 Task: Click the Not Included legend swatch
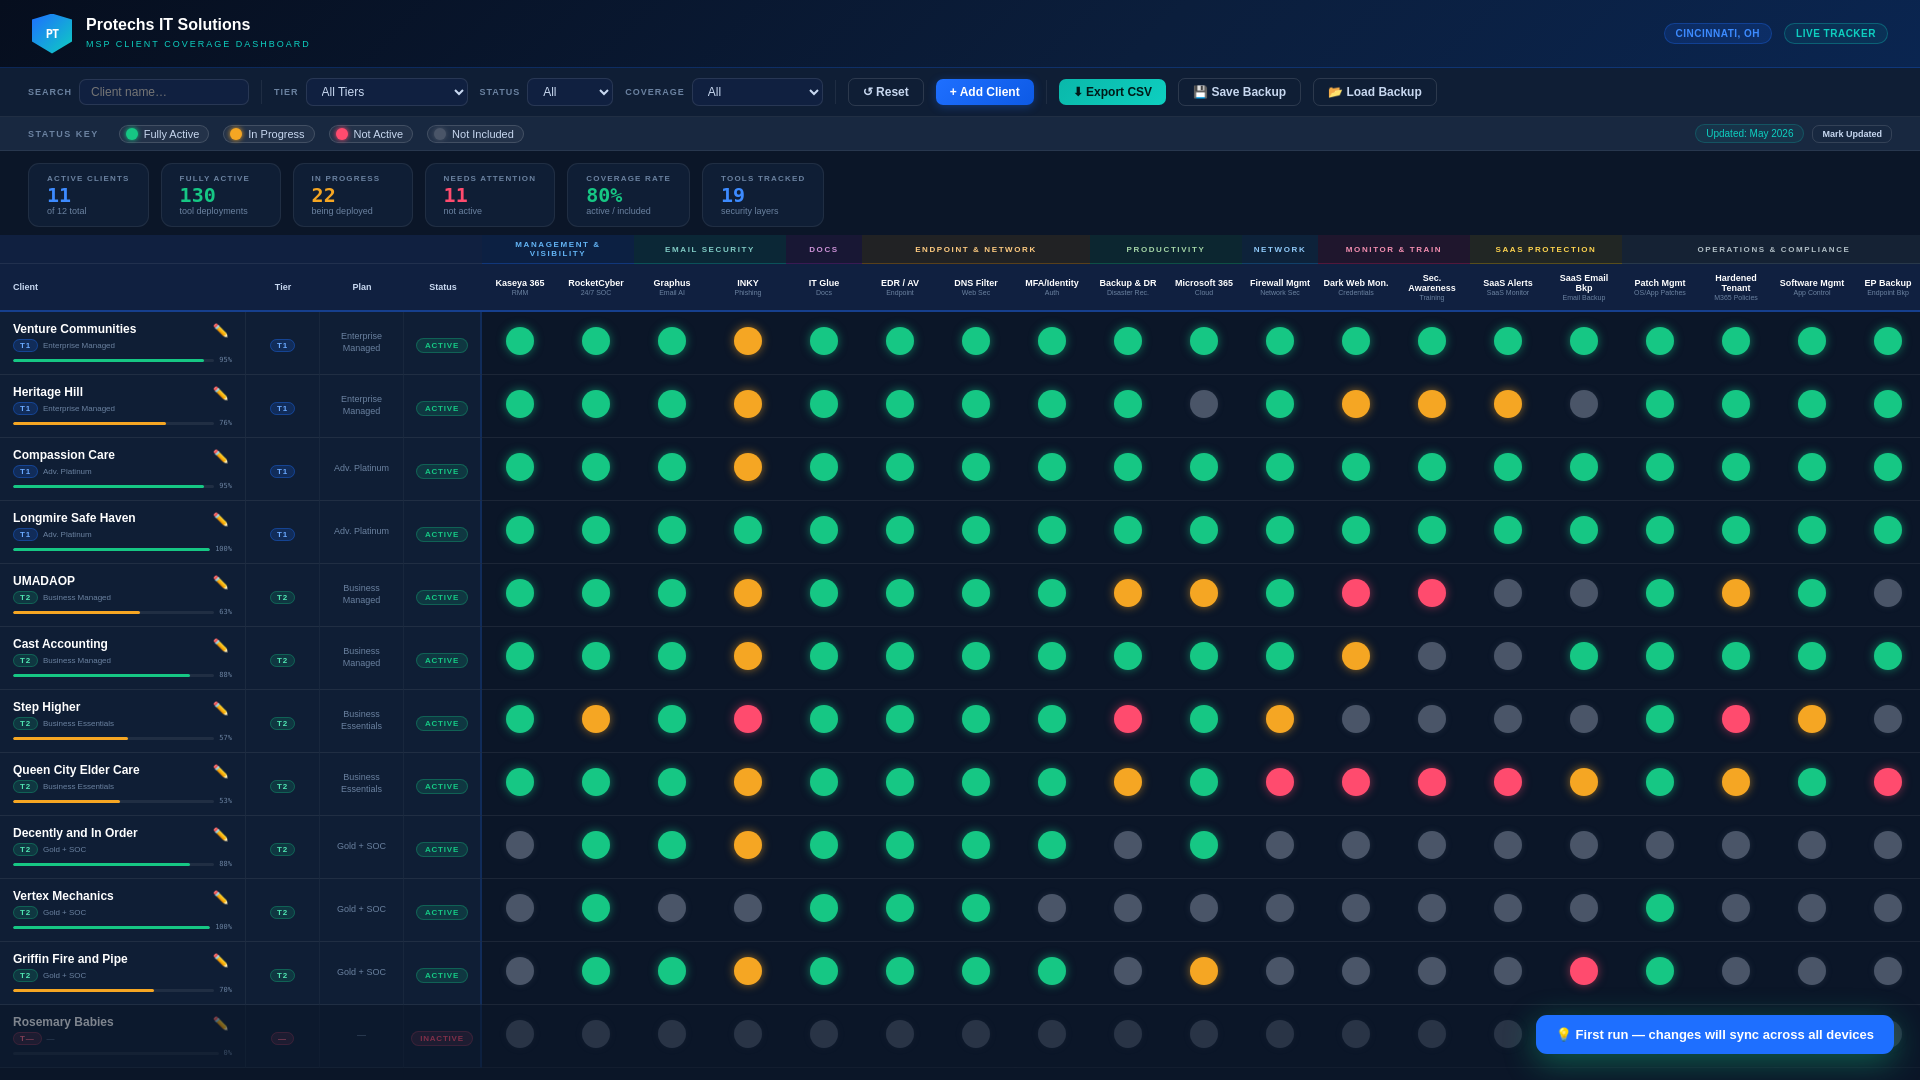click(440, 134)
